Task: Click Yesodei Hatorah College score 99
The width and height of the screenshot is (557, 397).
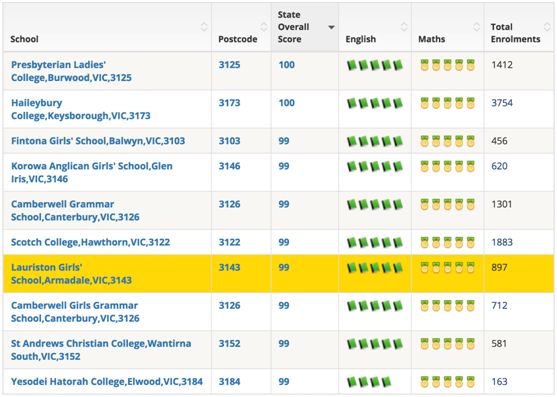Action: [x=283, y=381]
